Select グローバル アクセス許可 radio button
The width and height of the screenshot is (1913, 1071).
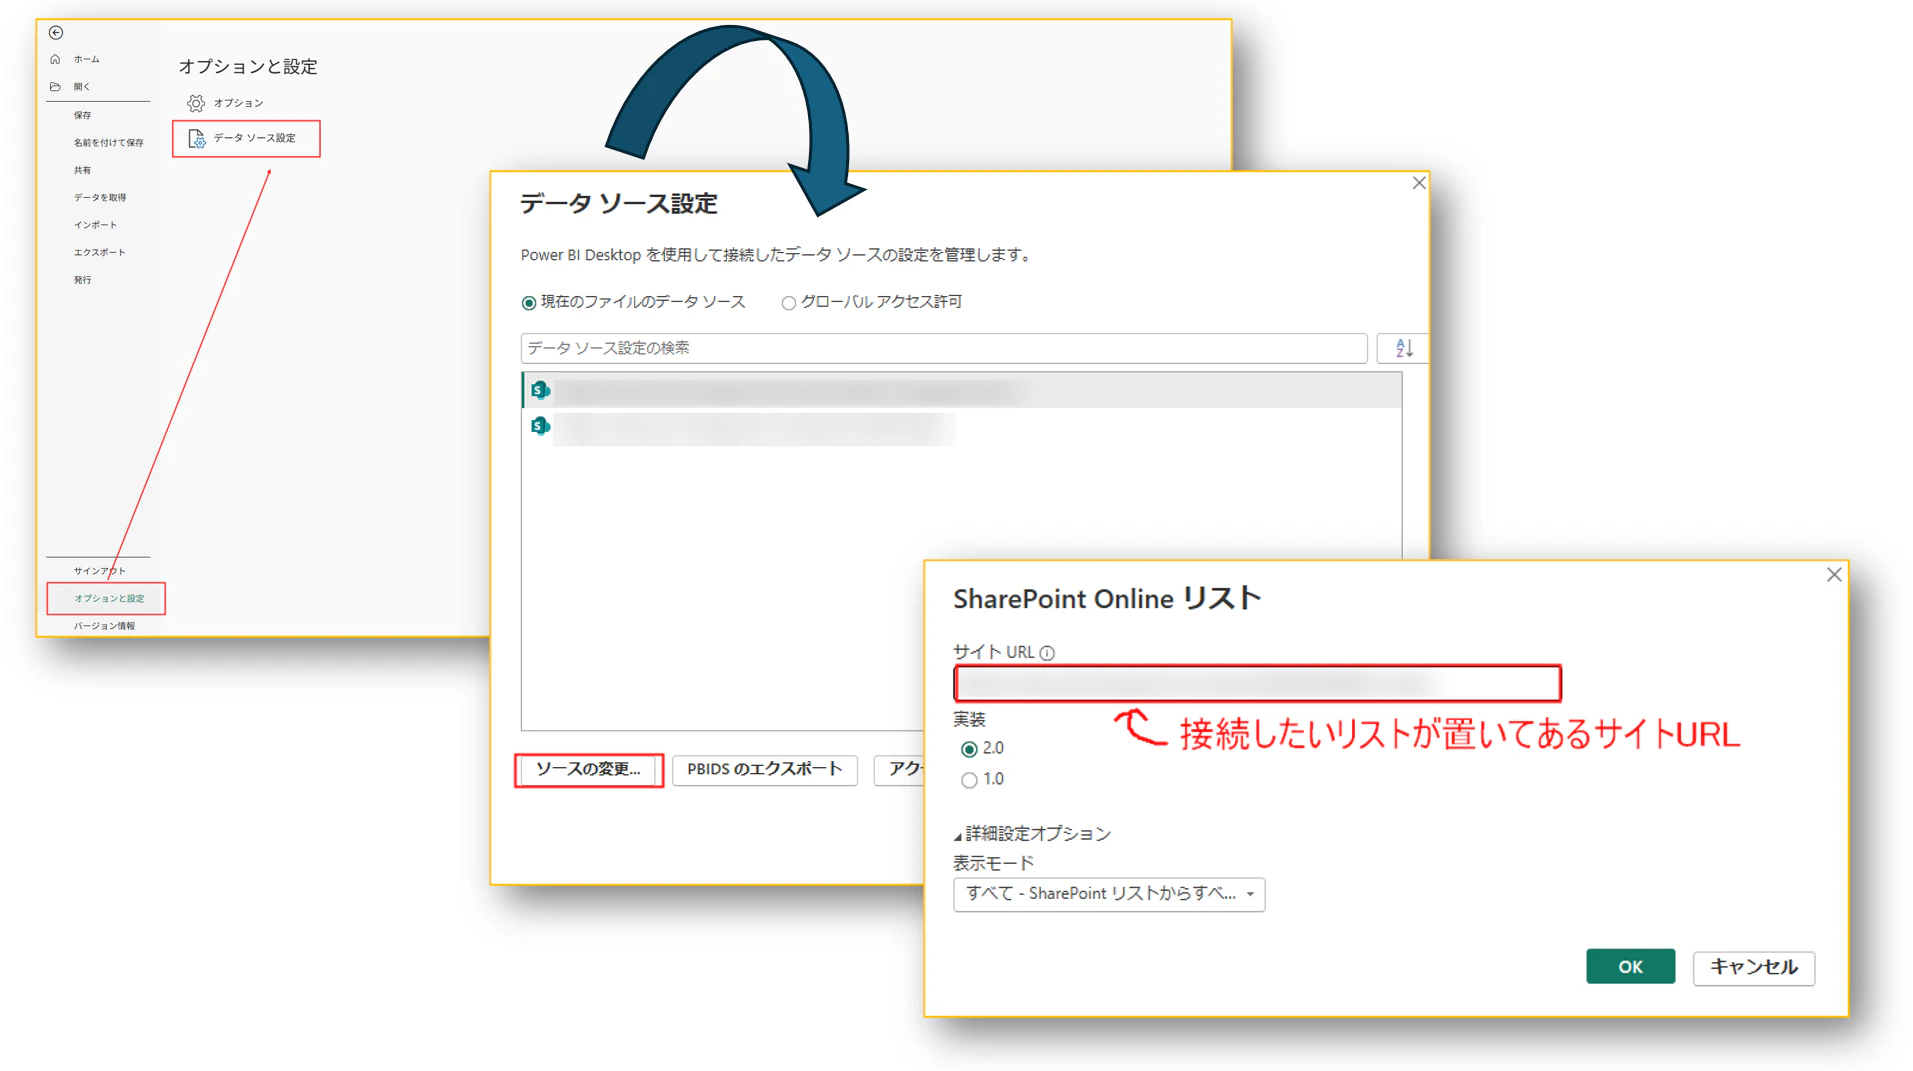click(789, 303)
